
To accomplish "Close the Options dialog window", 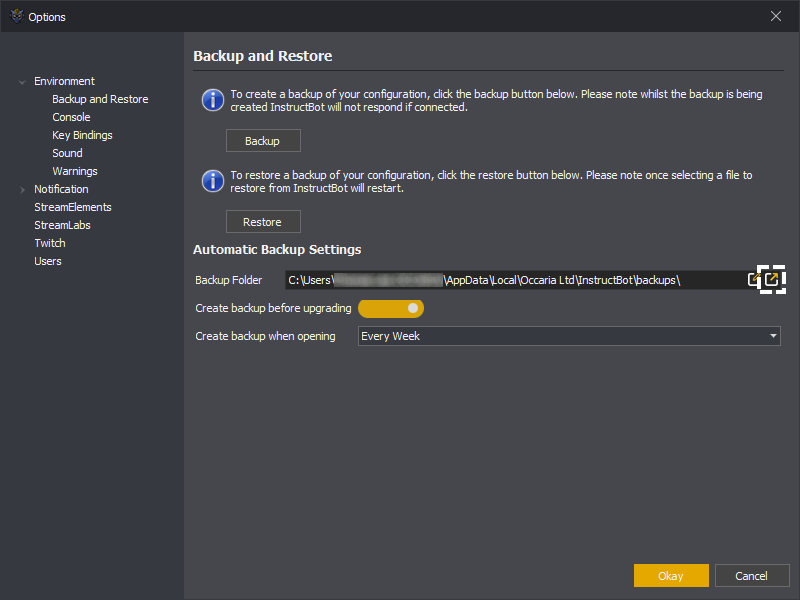I will [x=776, y=16].
